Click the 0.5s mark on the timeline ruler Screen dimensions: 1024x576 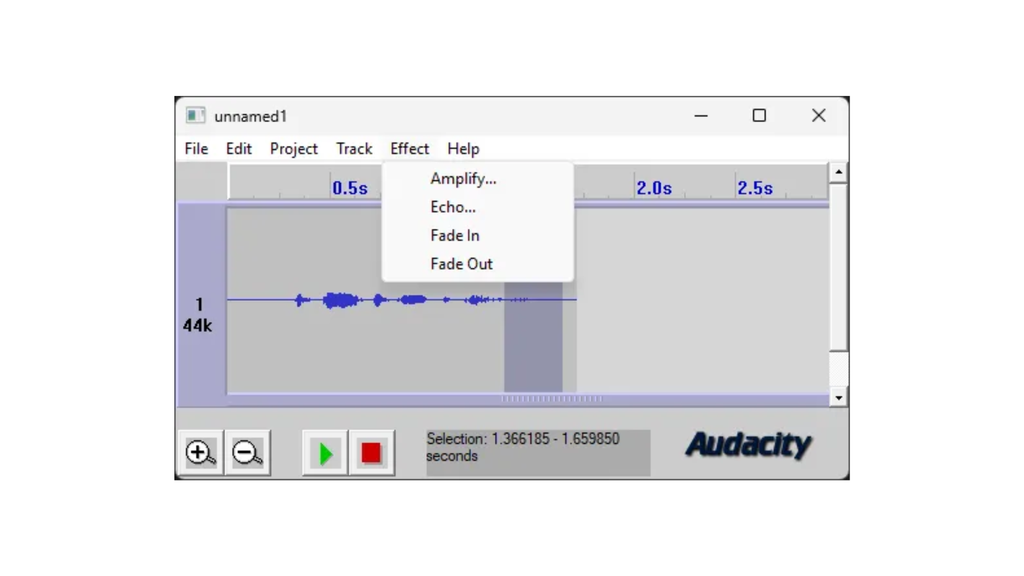(x=350, y=188)
